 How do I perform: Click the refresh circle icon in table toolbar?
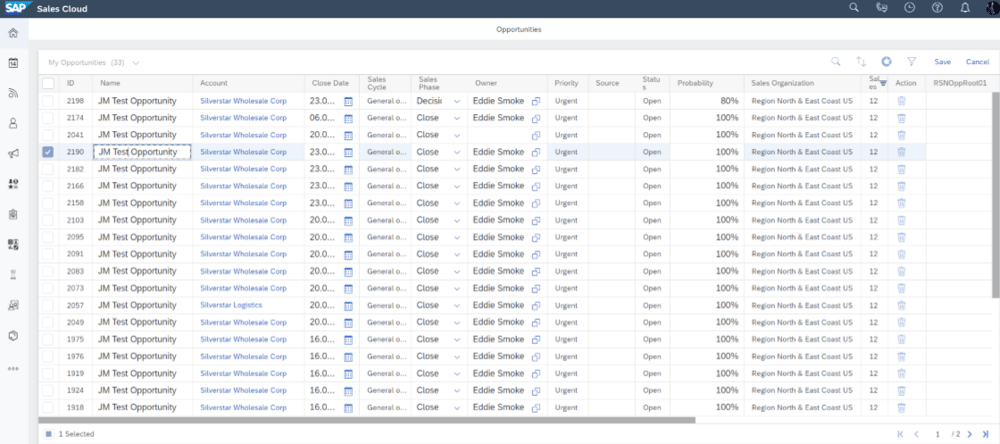coord(886,62)
